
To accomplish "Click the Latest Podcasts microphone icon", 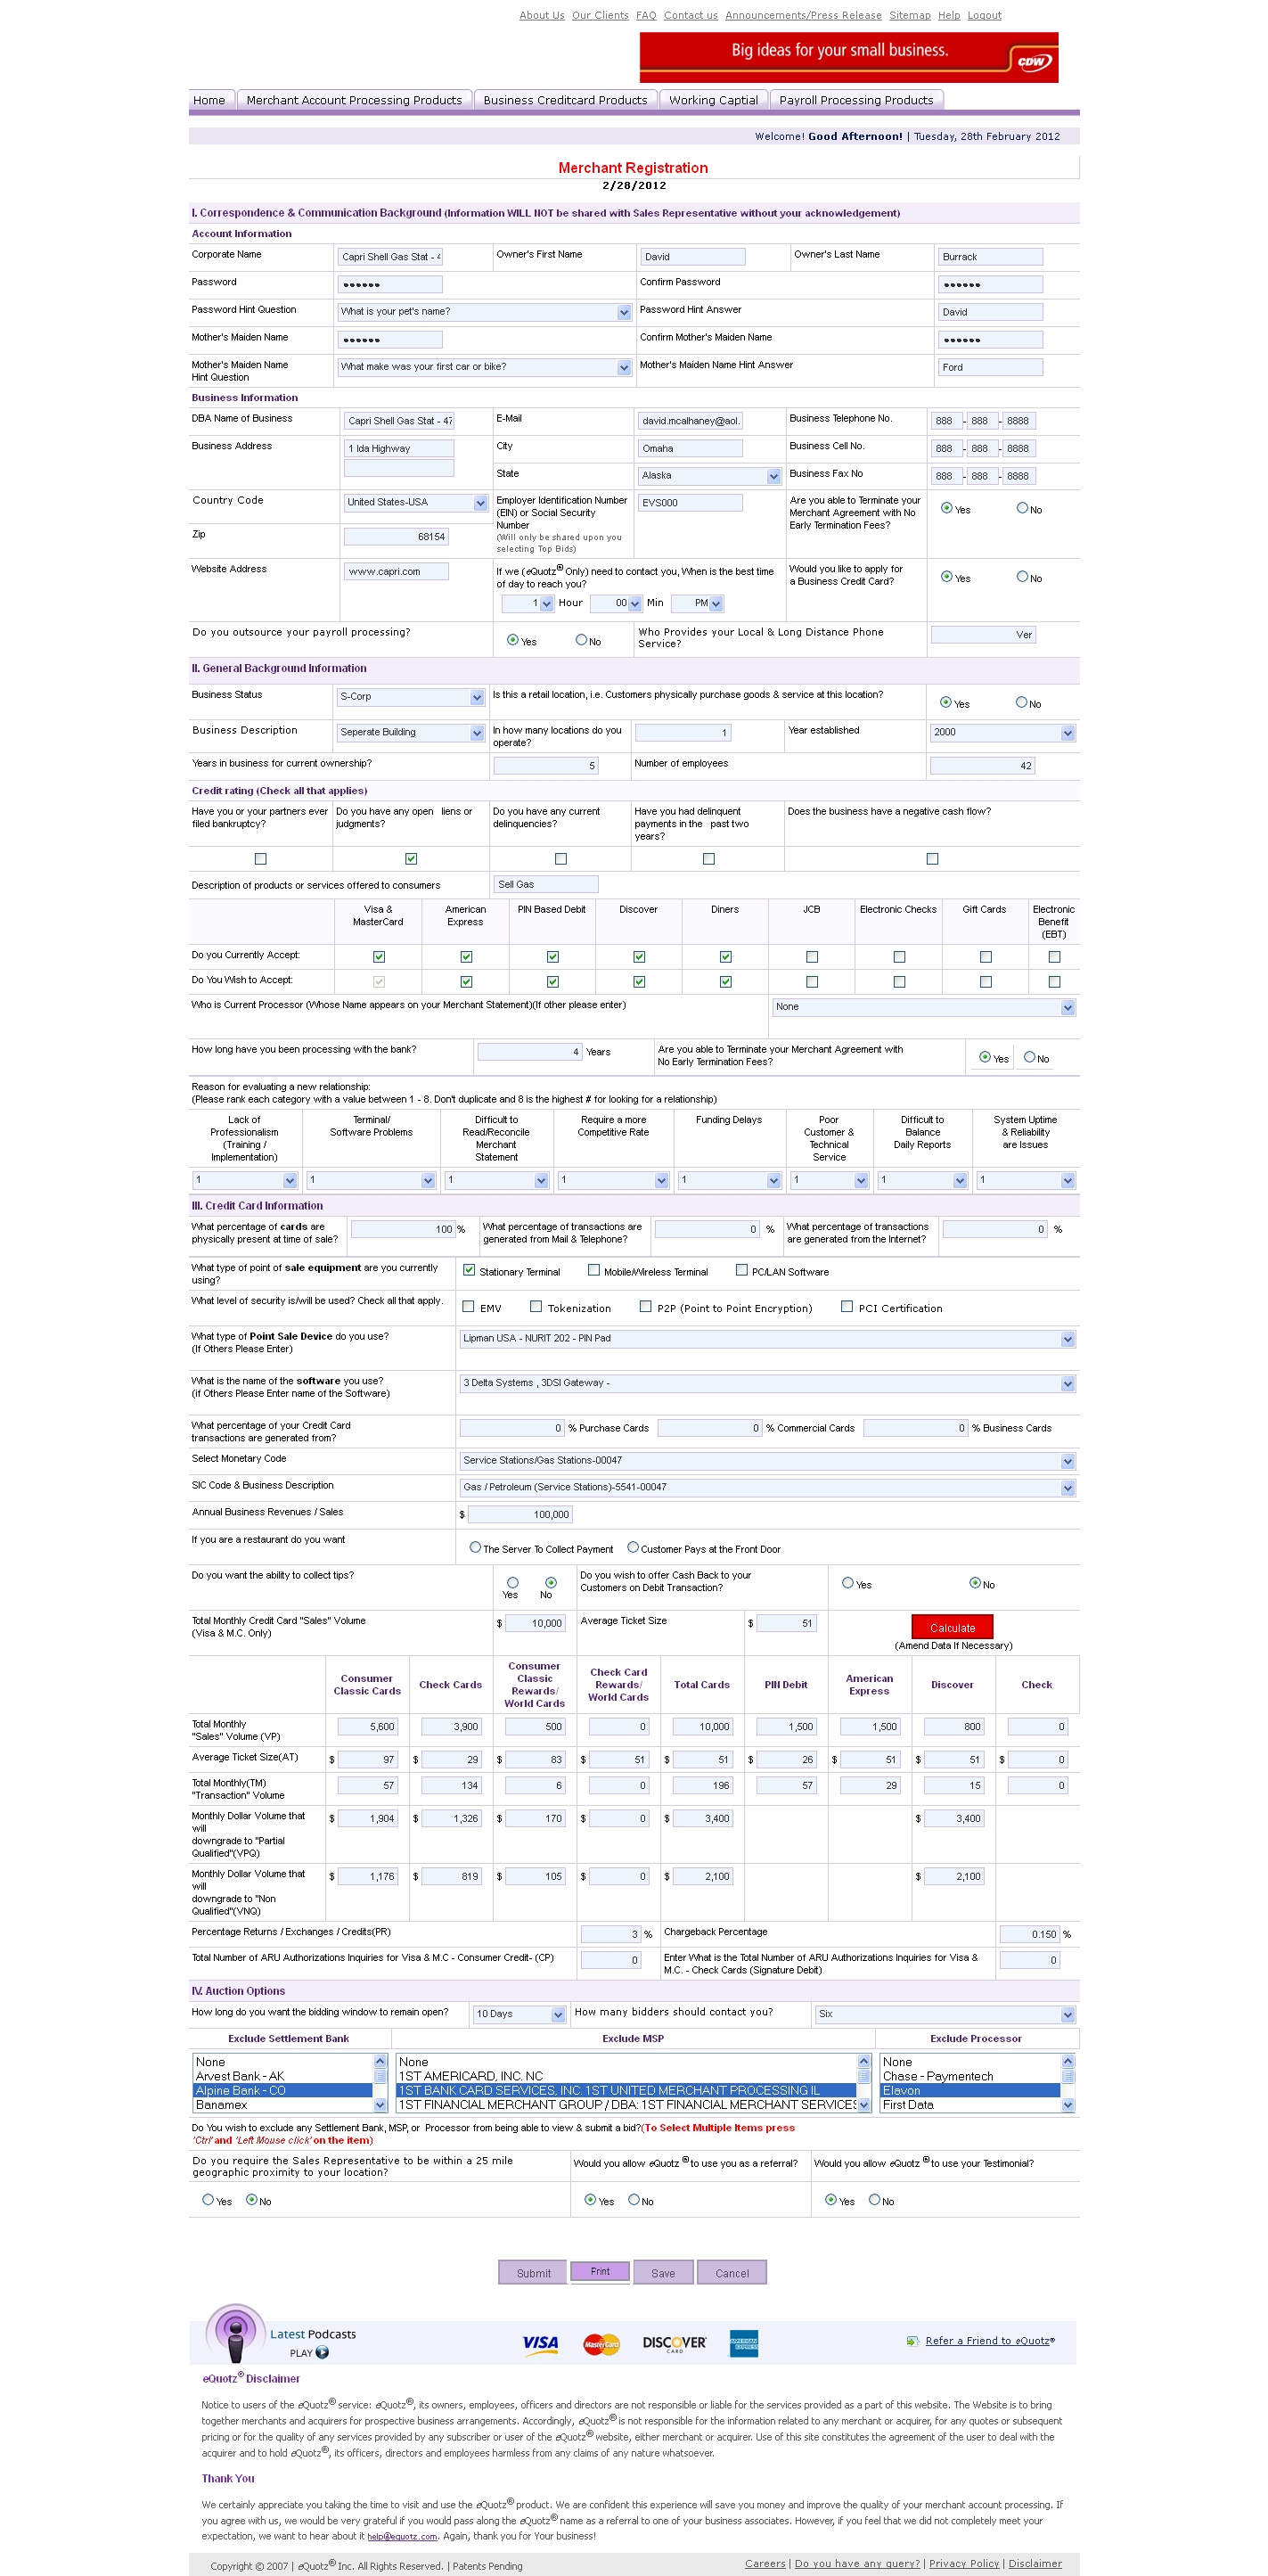I will click(235, 2335).
